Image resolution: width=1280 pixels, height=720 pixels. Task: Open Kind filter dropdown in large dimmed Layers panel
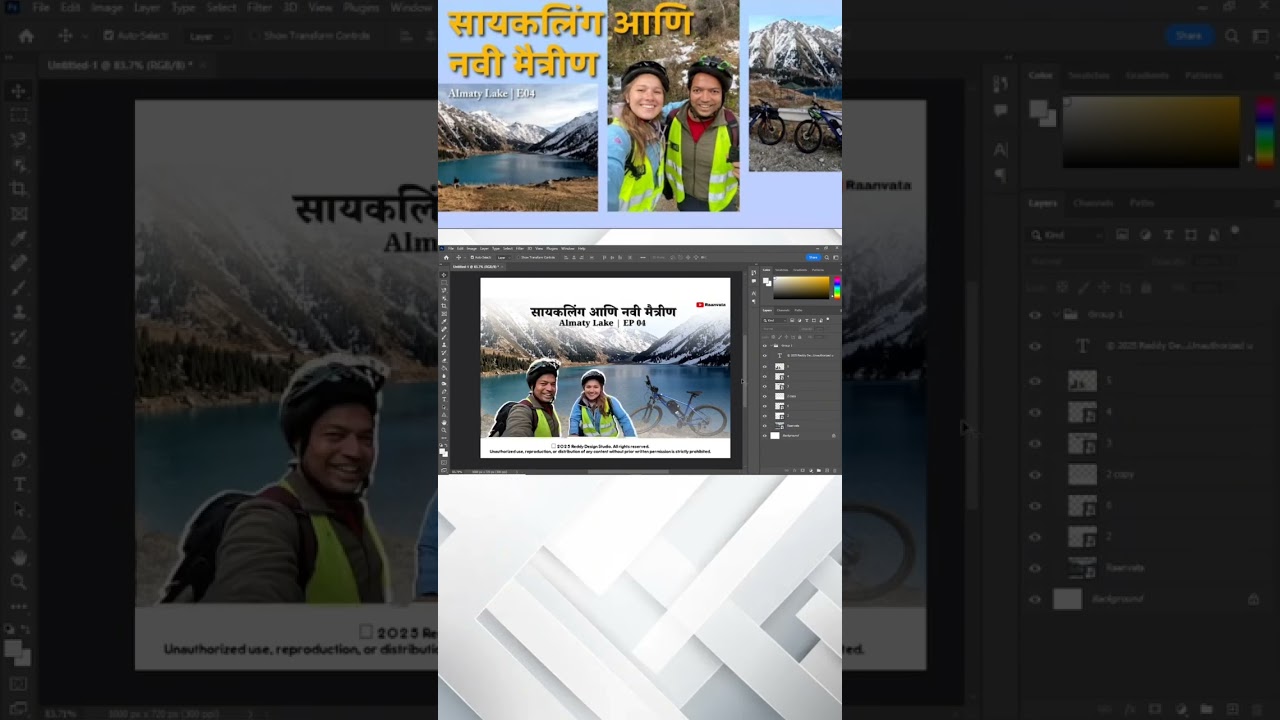[1067, 234]
